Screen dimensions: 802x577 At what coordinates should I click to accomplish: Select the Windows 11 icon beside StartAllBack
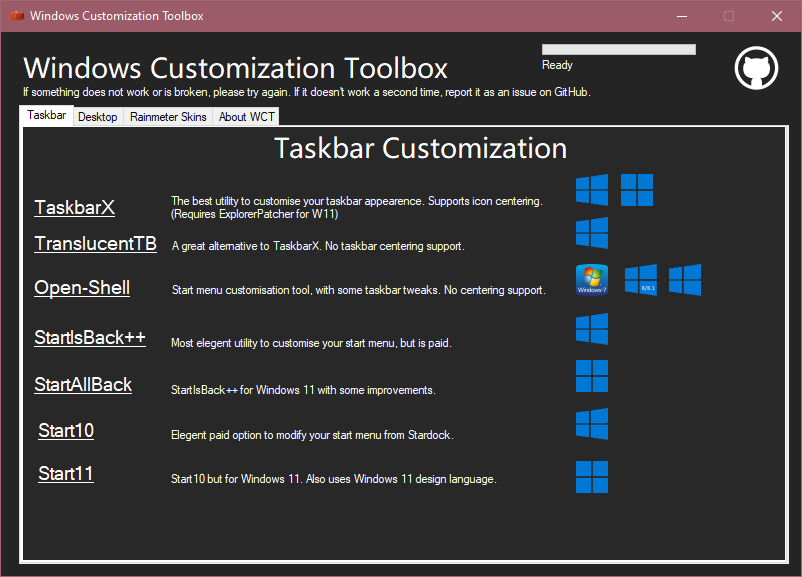tap(591, 376)
